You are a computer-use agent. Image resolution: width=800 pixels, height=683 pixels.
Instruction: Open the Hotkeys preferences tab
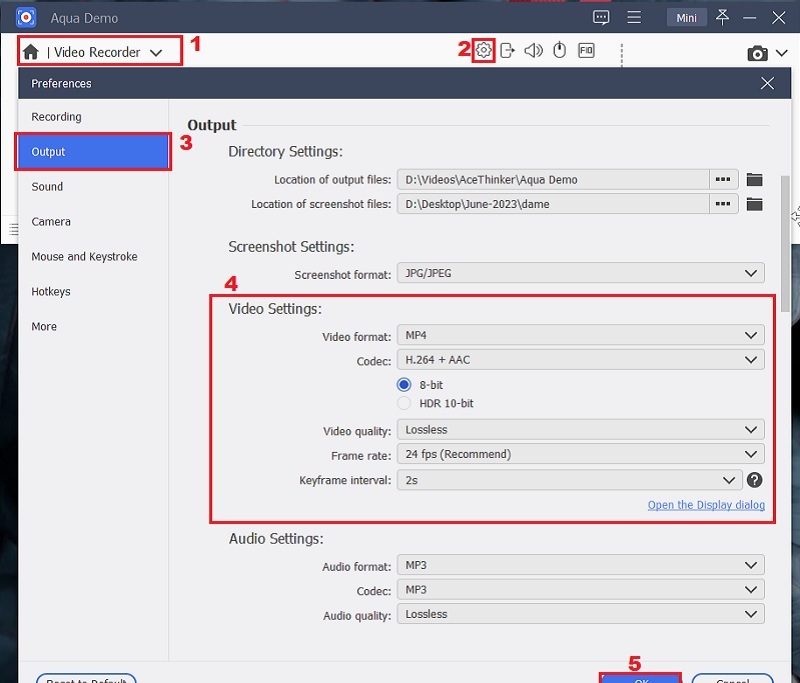point(93,291)
